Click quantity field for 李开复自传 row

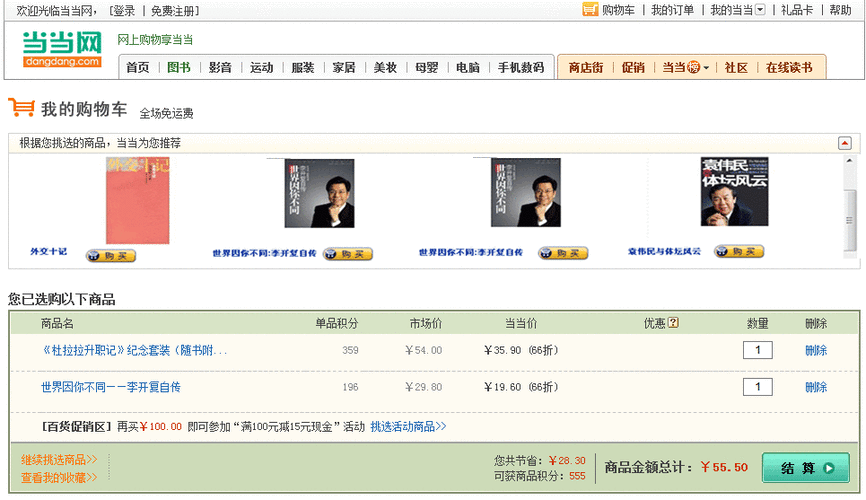757,387
